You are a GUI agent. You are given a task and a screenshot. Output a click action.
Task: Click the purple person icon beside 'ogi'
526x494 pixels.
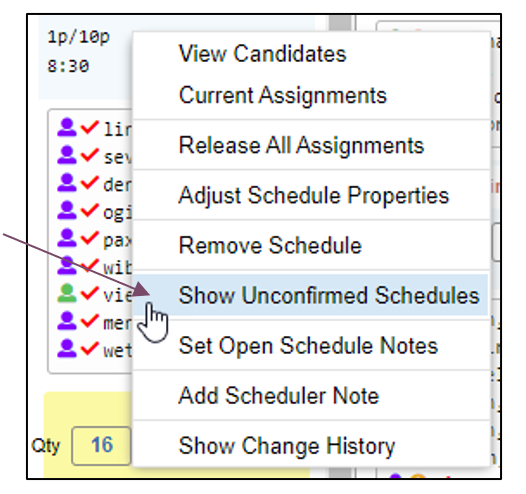(x=67, y=210)
